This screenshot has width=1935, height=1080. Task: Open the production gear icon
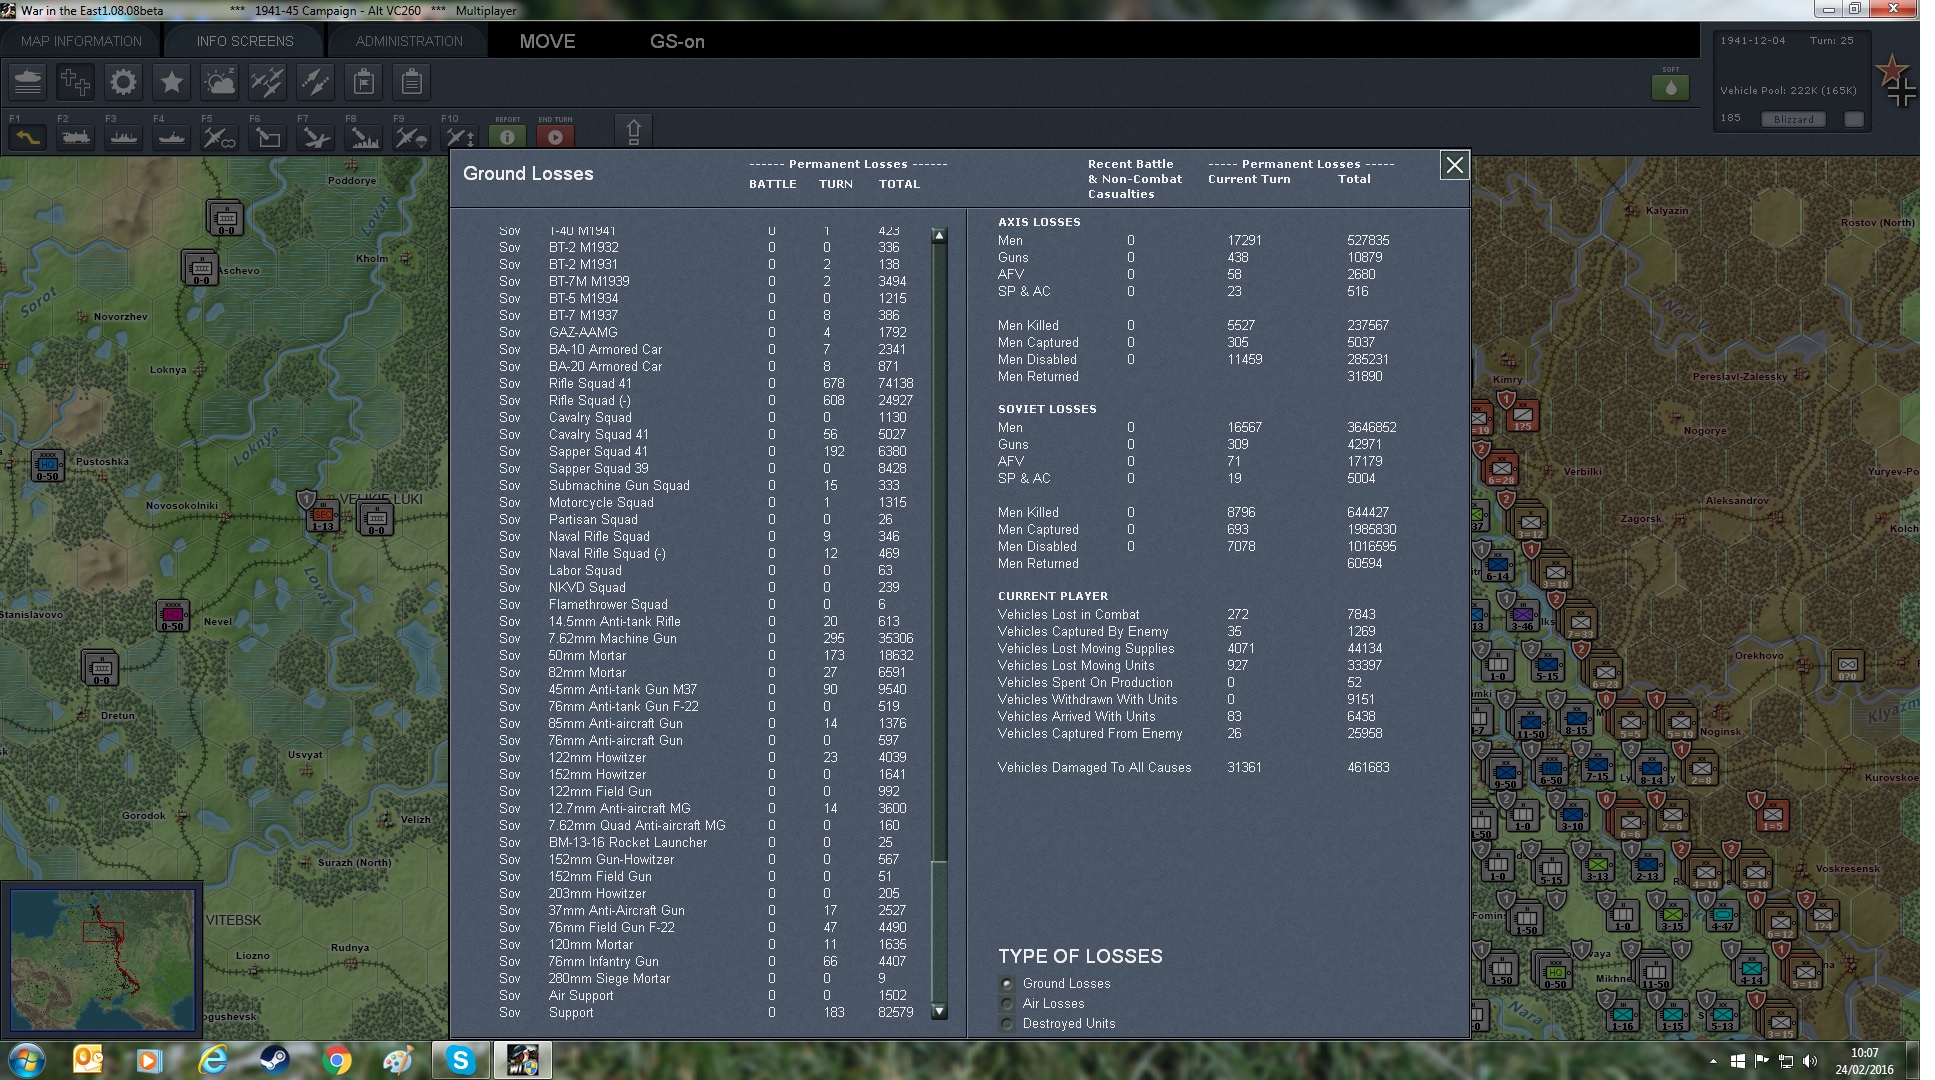click(x=124, y=82)
